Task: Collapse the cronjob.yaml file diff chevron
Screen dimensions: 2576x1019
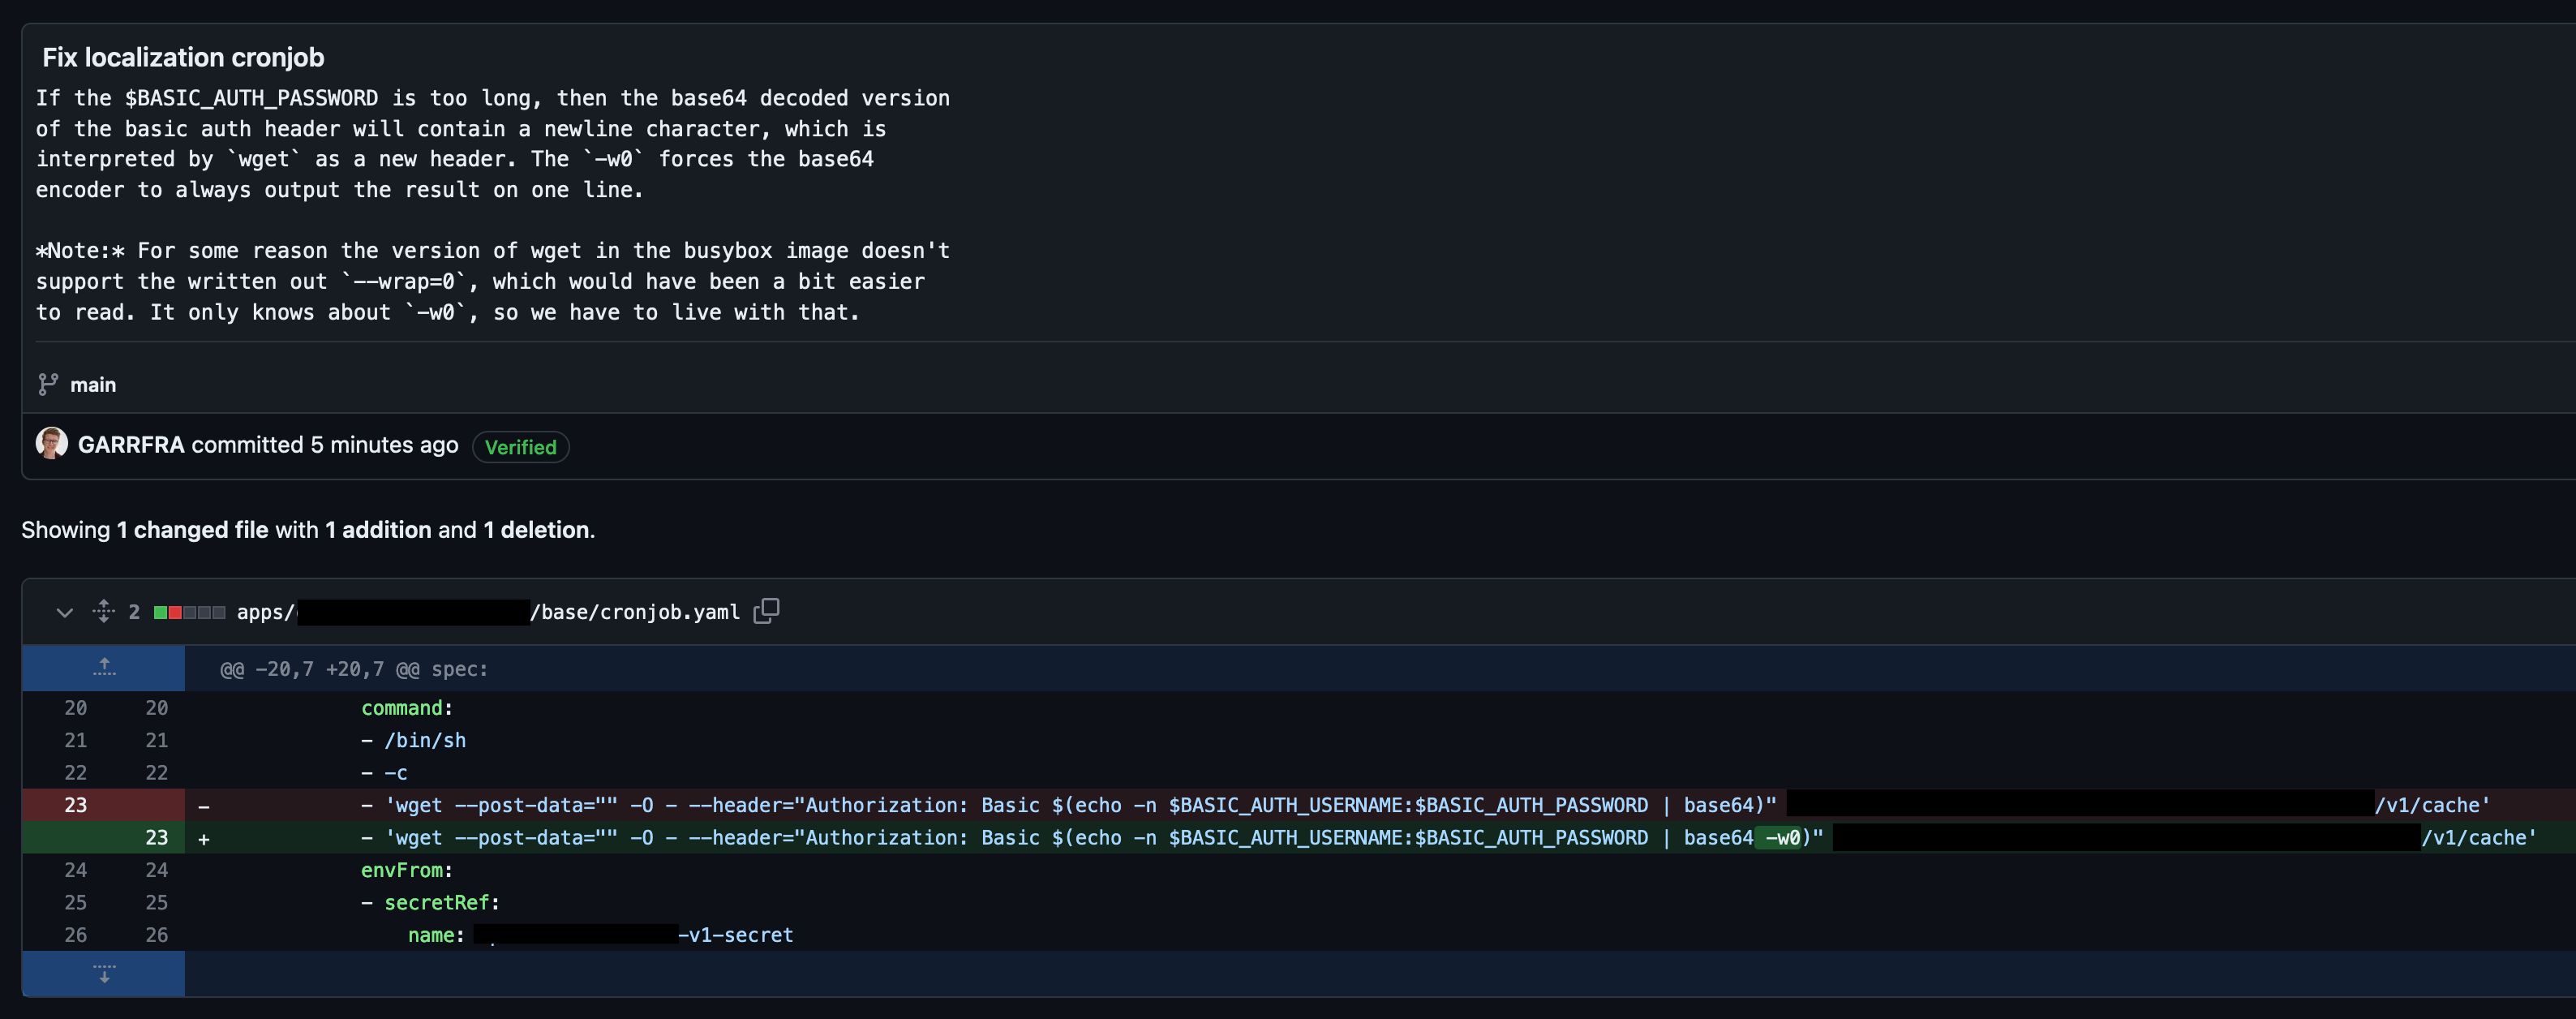Action: pos(65,612)
